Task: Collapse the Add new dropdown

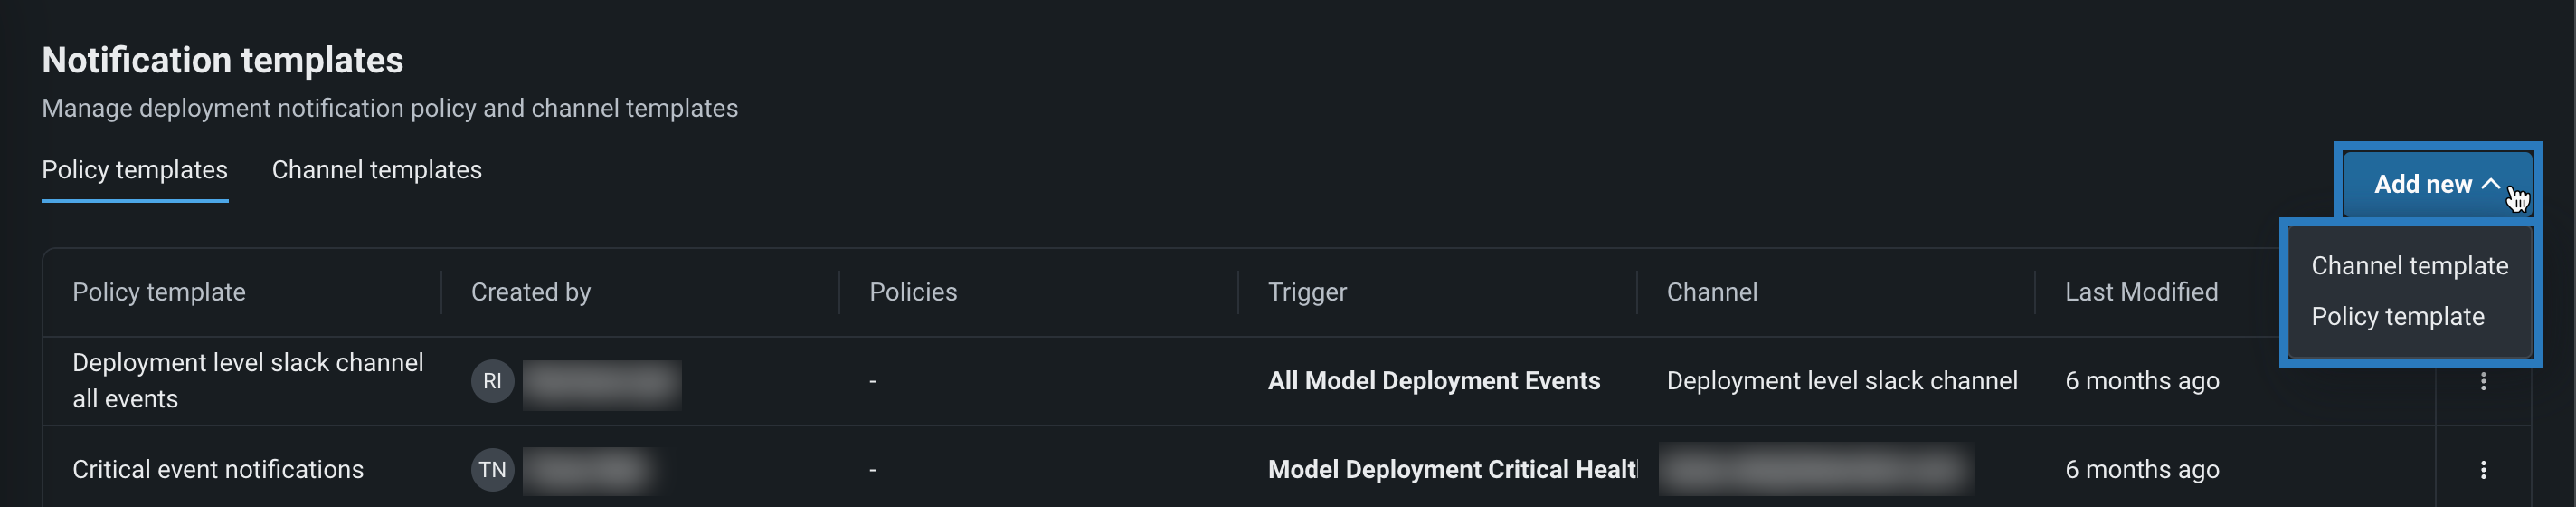Action: pos(2436,184)
